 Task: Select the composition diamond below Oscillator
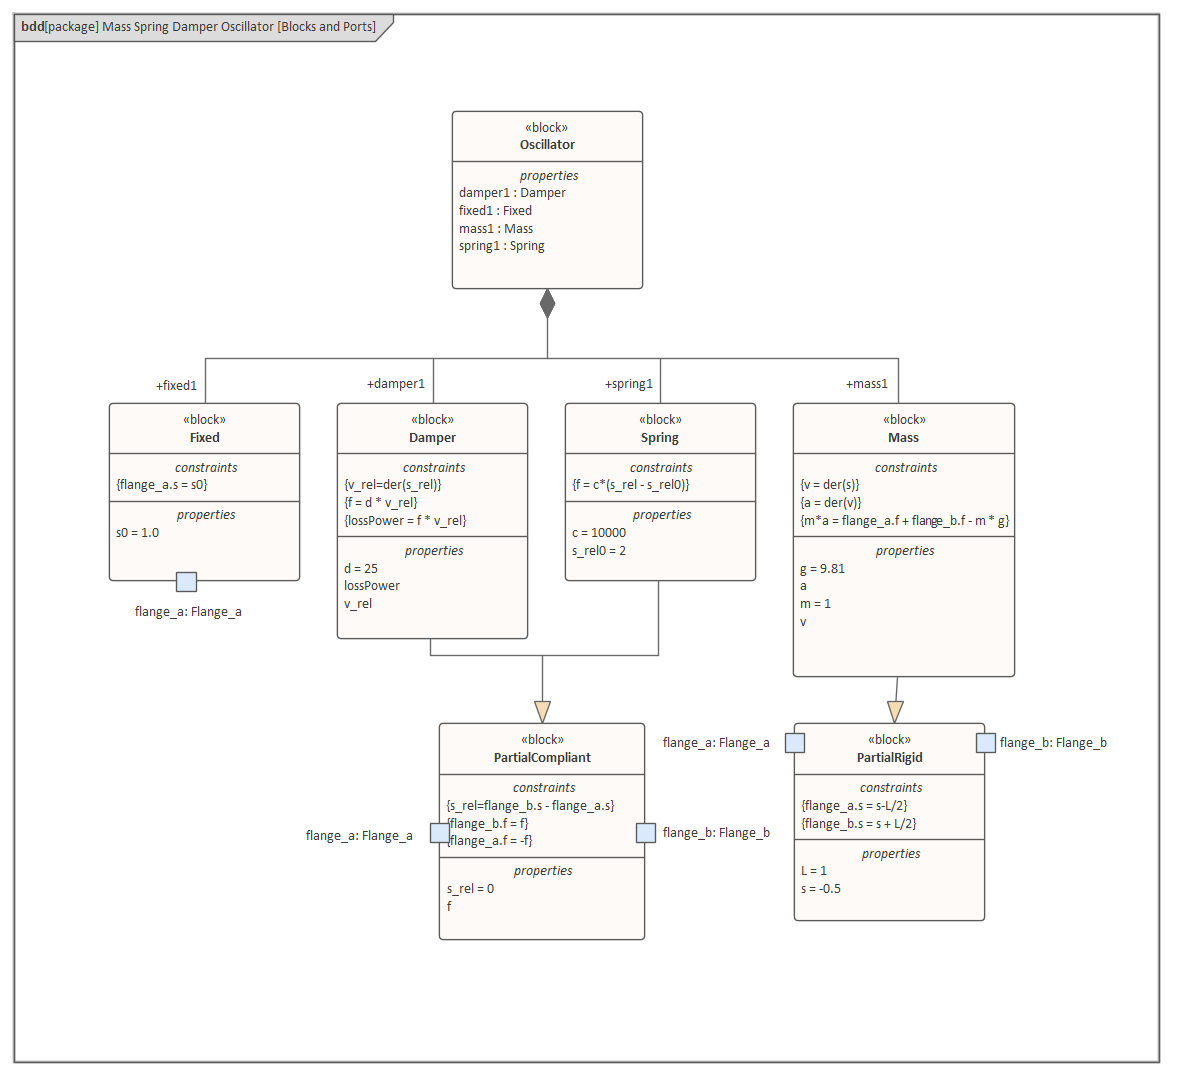547,304
